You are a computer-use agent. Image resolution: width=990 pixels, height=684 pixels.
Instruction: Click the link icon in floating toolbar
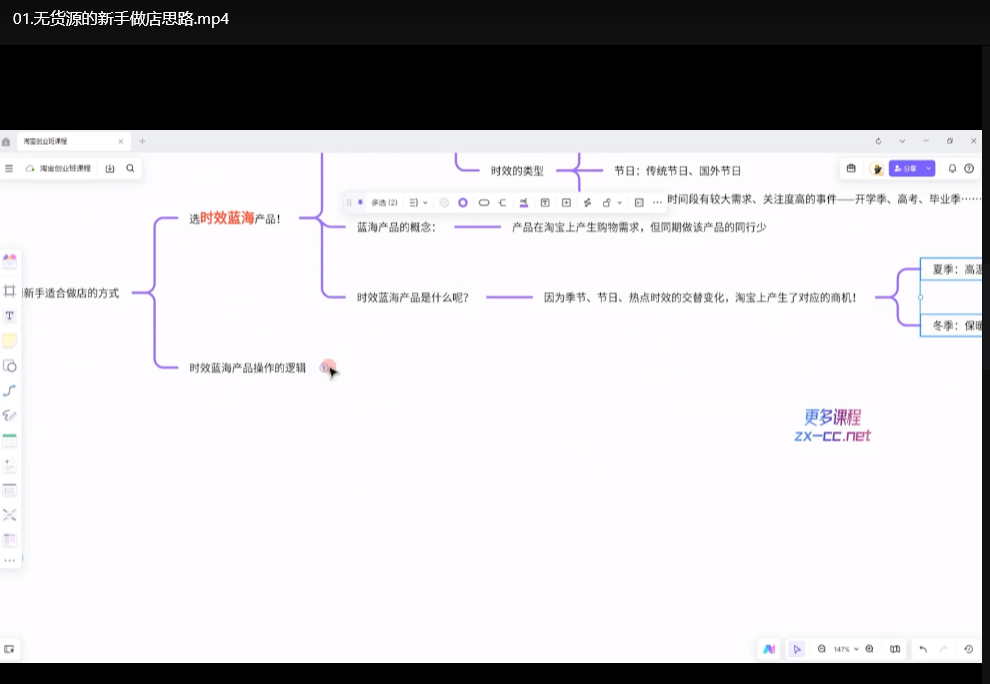click(587, 203)
